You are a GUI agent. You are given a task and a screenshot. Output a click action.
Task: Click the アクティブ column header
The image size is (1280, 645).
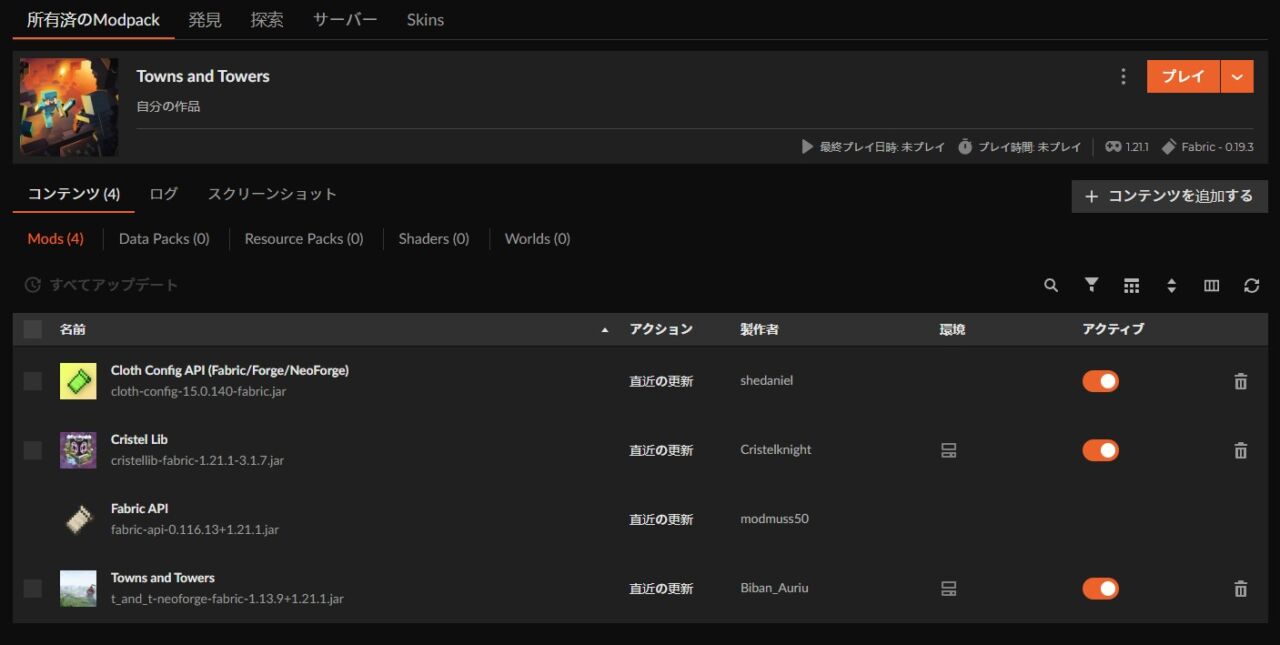click(x=1113, y=329)
